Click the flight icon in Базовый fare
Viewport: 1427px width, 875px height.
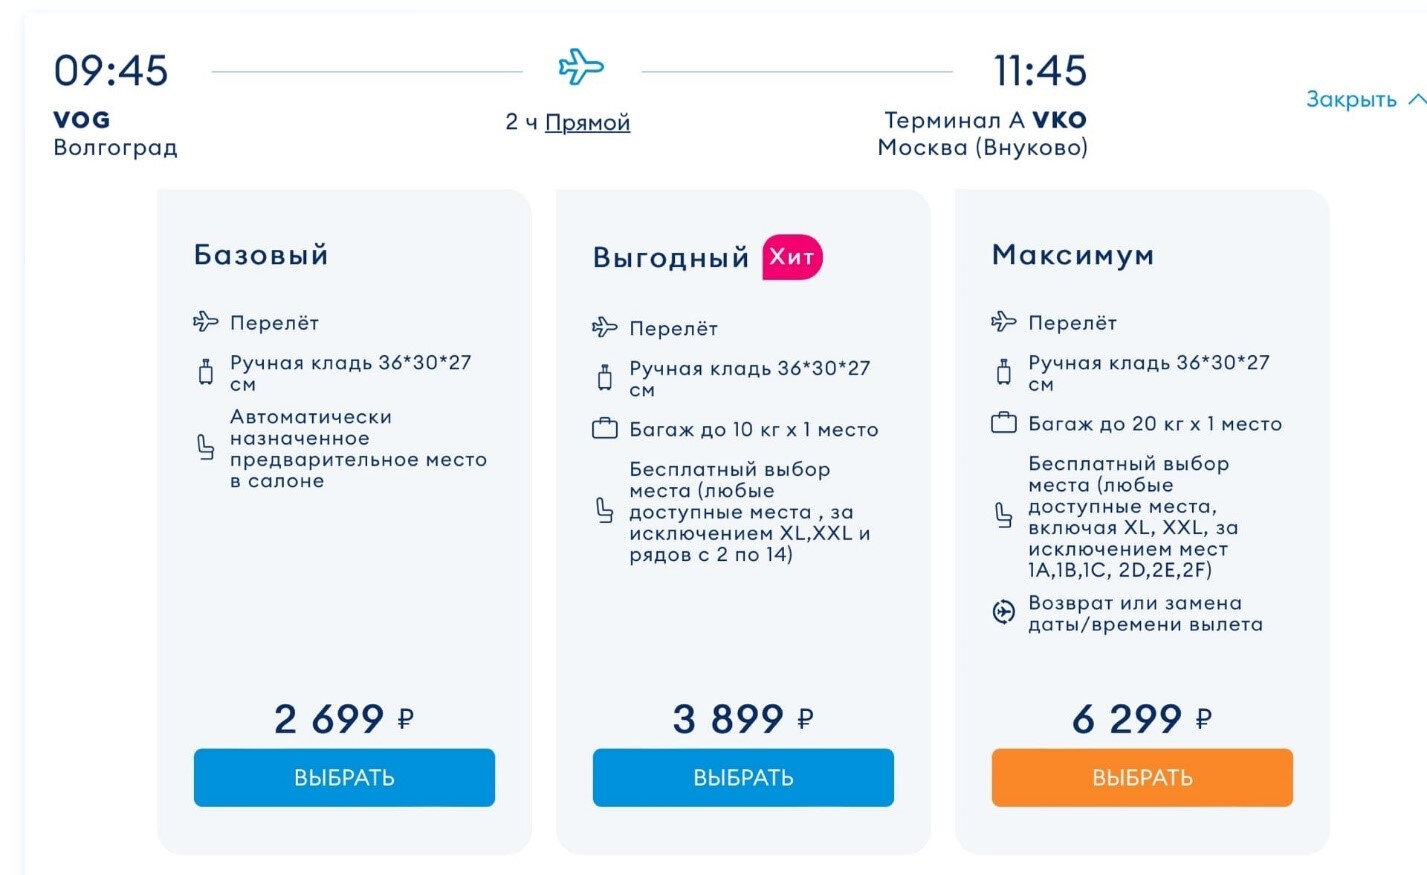coord(205,322)
